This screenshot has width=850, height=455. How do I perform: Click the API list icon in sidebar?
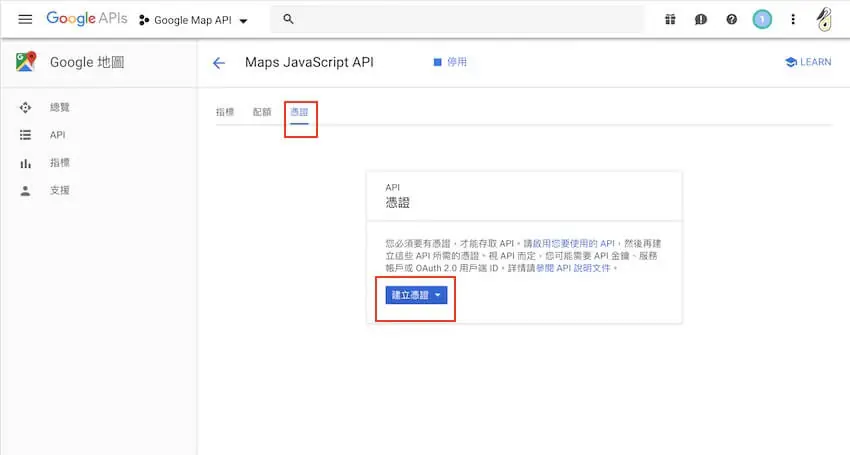[x=25, y=135]
